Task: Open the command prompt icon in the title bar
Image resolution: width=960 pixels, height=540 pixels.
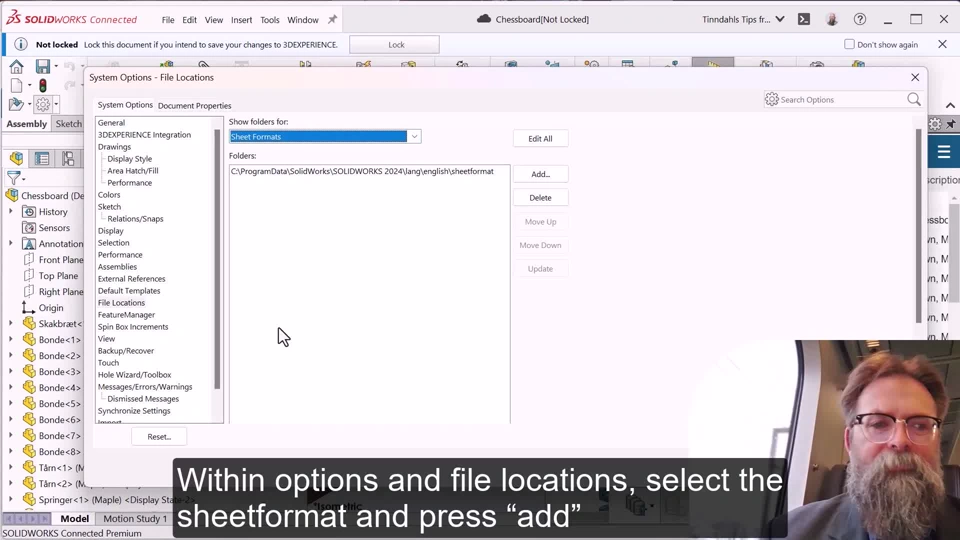Action: click(x=804, y=20)
